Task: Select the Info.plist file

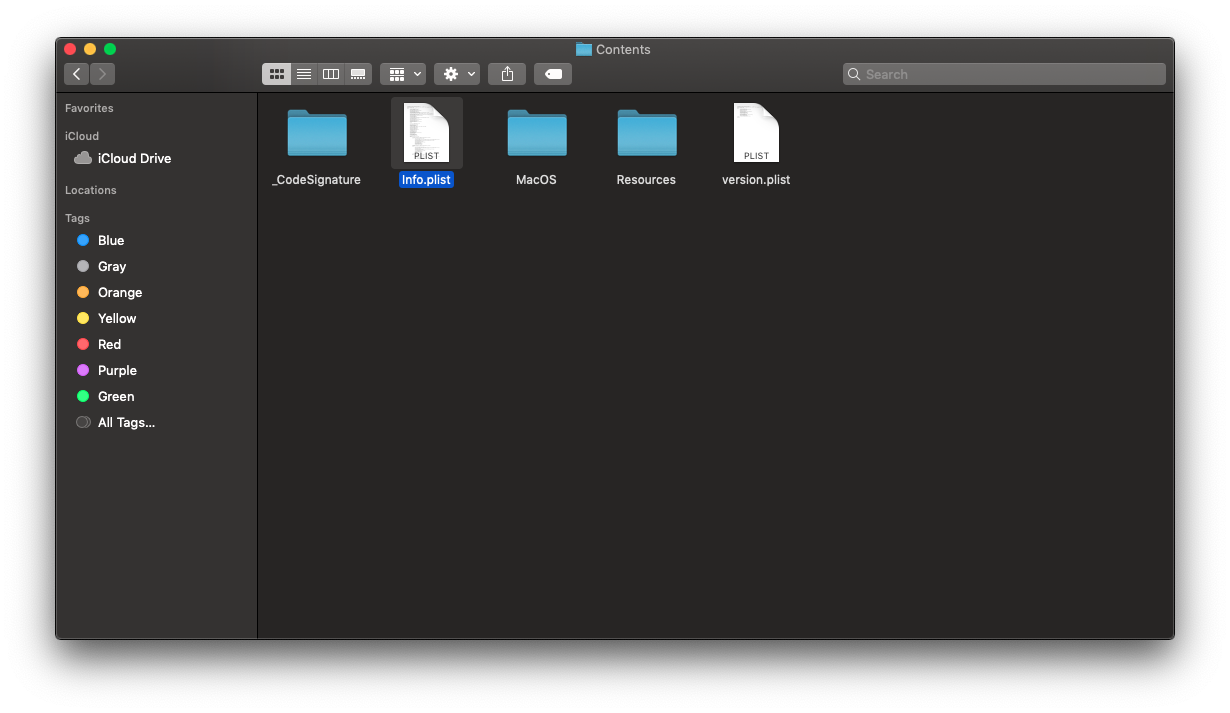Action: coord(427,143)
